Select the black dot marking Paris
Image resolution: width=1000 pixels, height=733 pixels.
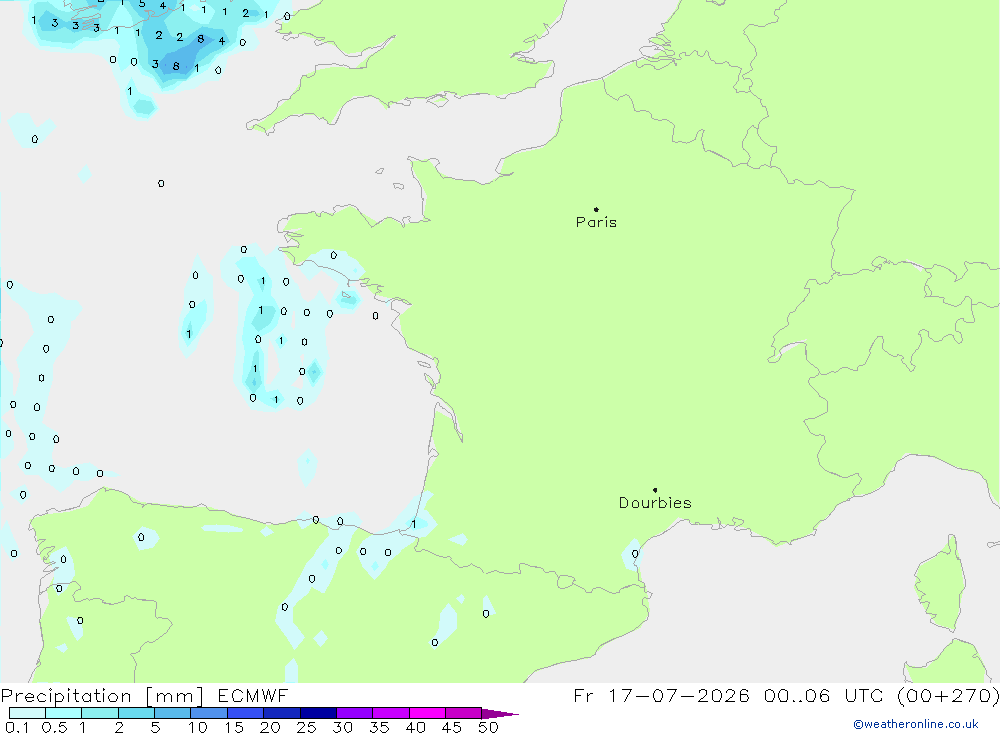pos(596,209)
